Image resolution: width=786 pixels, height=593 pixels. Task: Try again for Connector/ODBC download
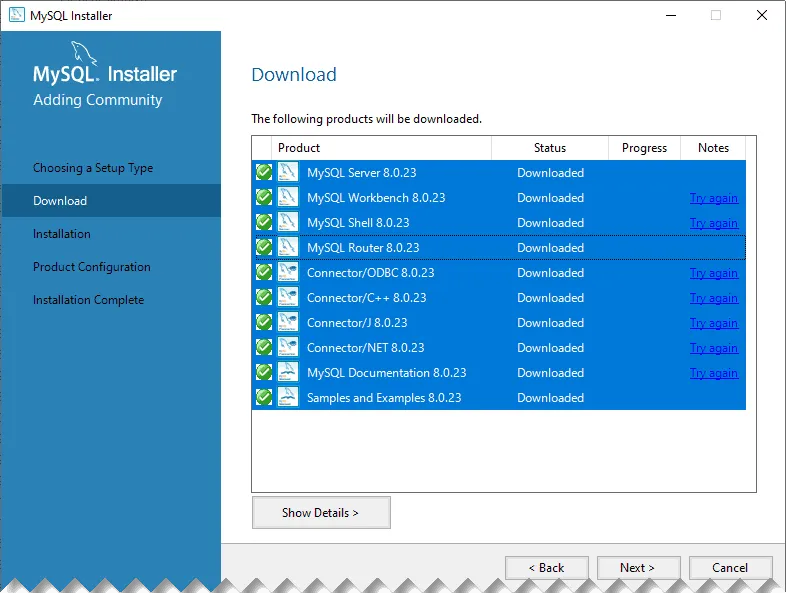pos(713,273)
